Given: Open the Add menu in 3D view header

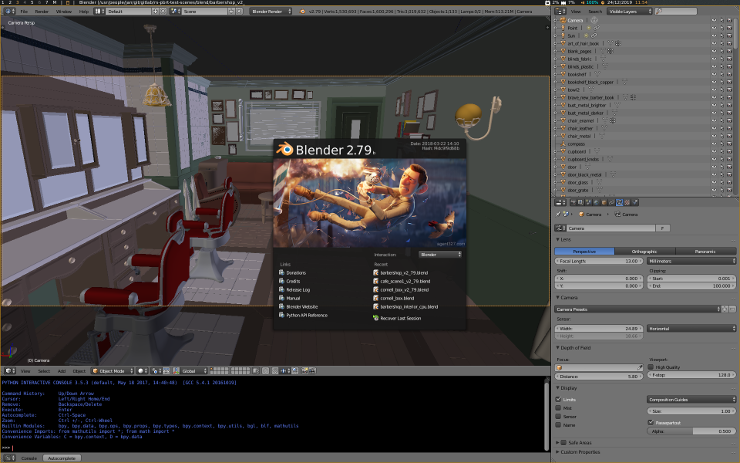Looking at the screenshot, I should point(61,371).
